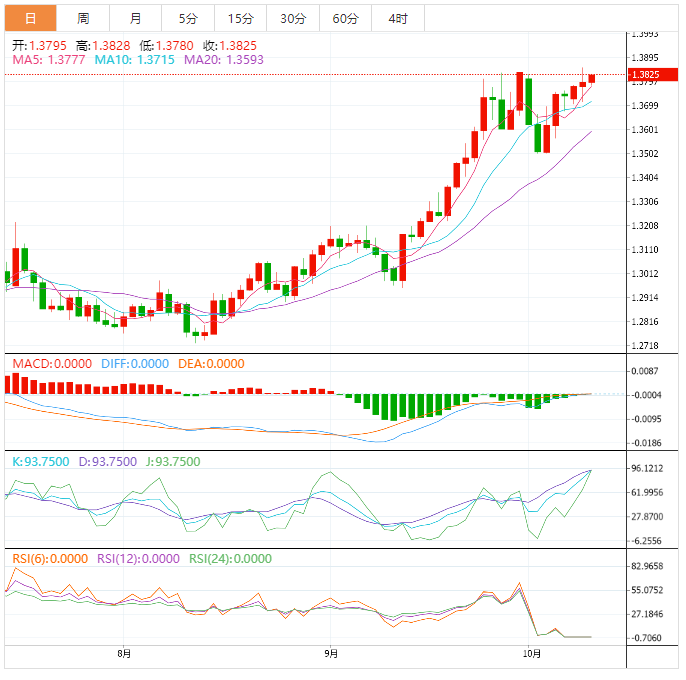Click the RSI(24):0.0000 label
The height and width of the screenshot is (680, 686).
click(231, 559)
